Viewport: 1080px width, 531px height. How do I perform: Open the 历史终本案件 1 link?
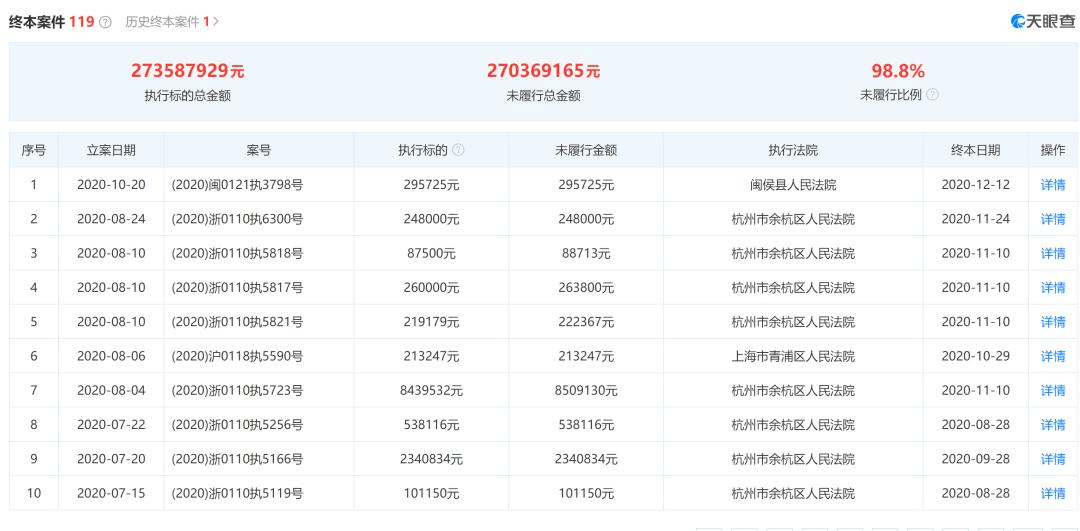167,22
